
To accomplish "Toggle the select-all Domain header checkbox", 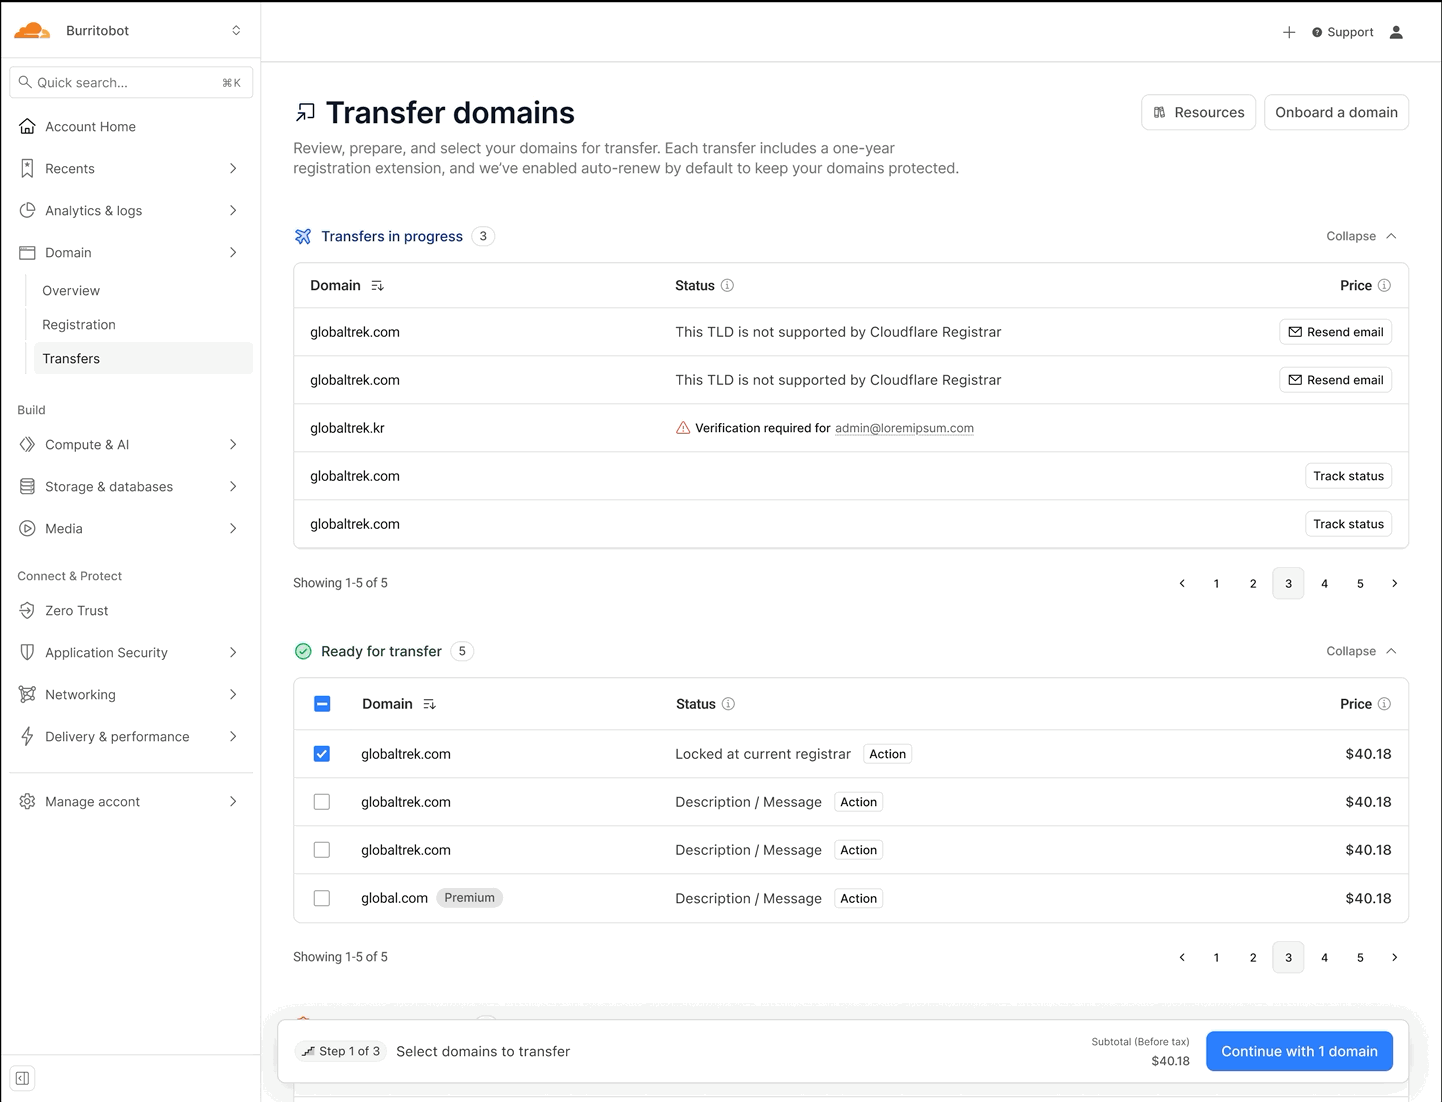I will tap(322, 704).
